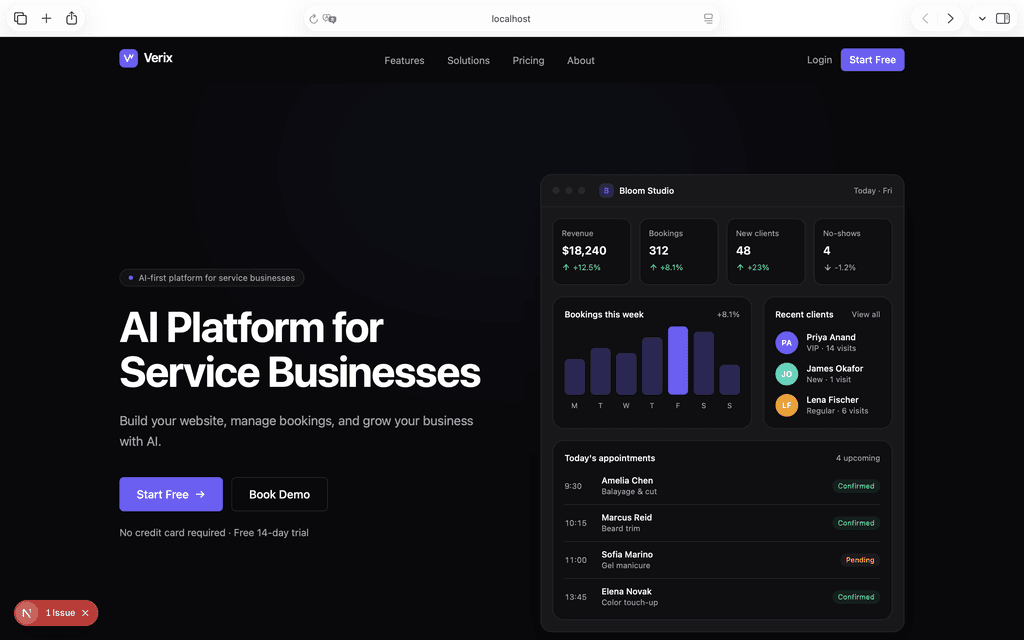Open the Share icon in the browser toolbar
The height and width of the screenshot is (640, 1024).
(x=72, y=18)
